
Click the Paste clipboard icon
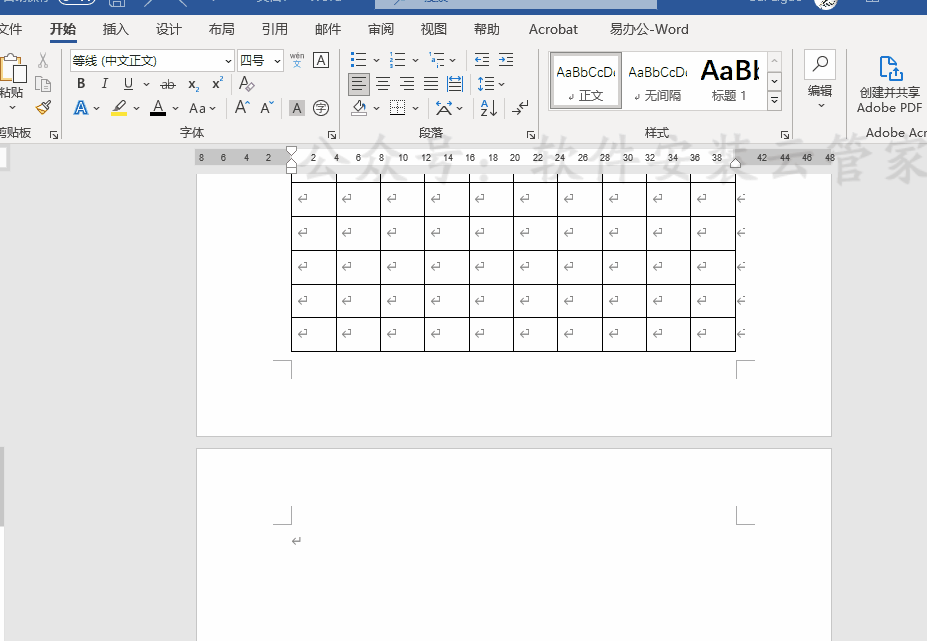(x=13, y=68)
